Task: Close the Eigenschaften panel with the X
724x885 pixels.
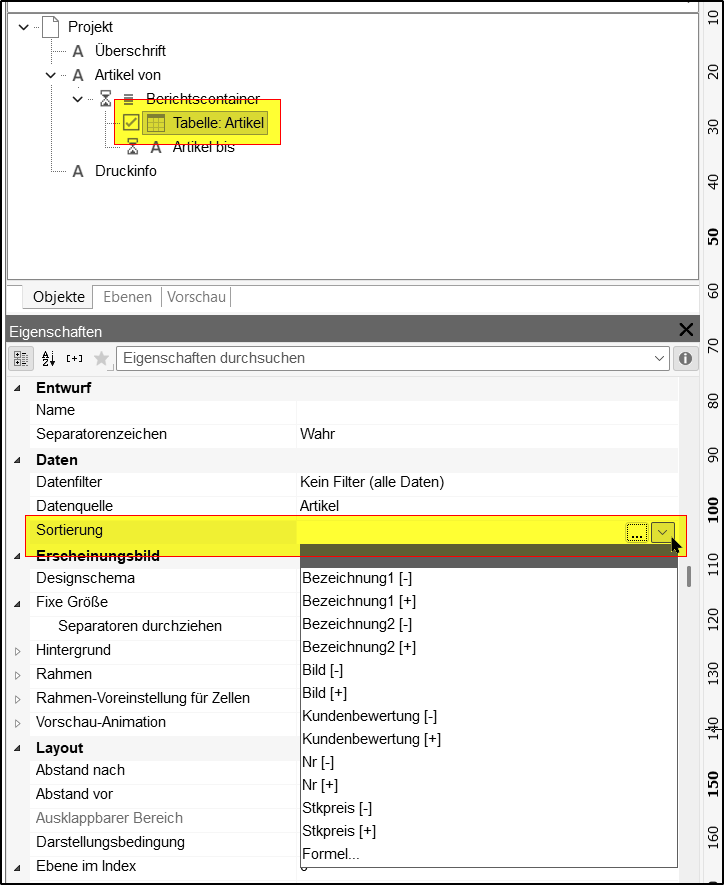Action: tap(686, 330)
